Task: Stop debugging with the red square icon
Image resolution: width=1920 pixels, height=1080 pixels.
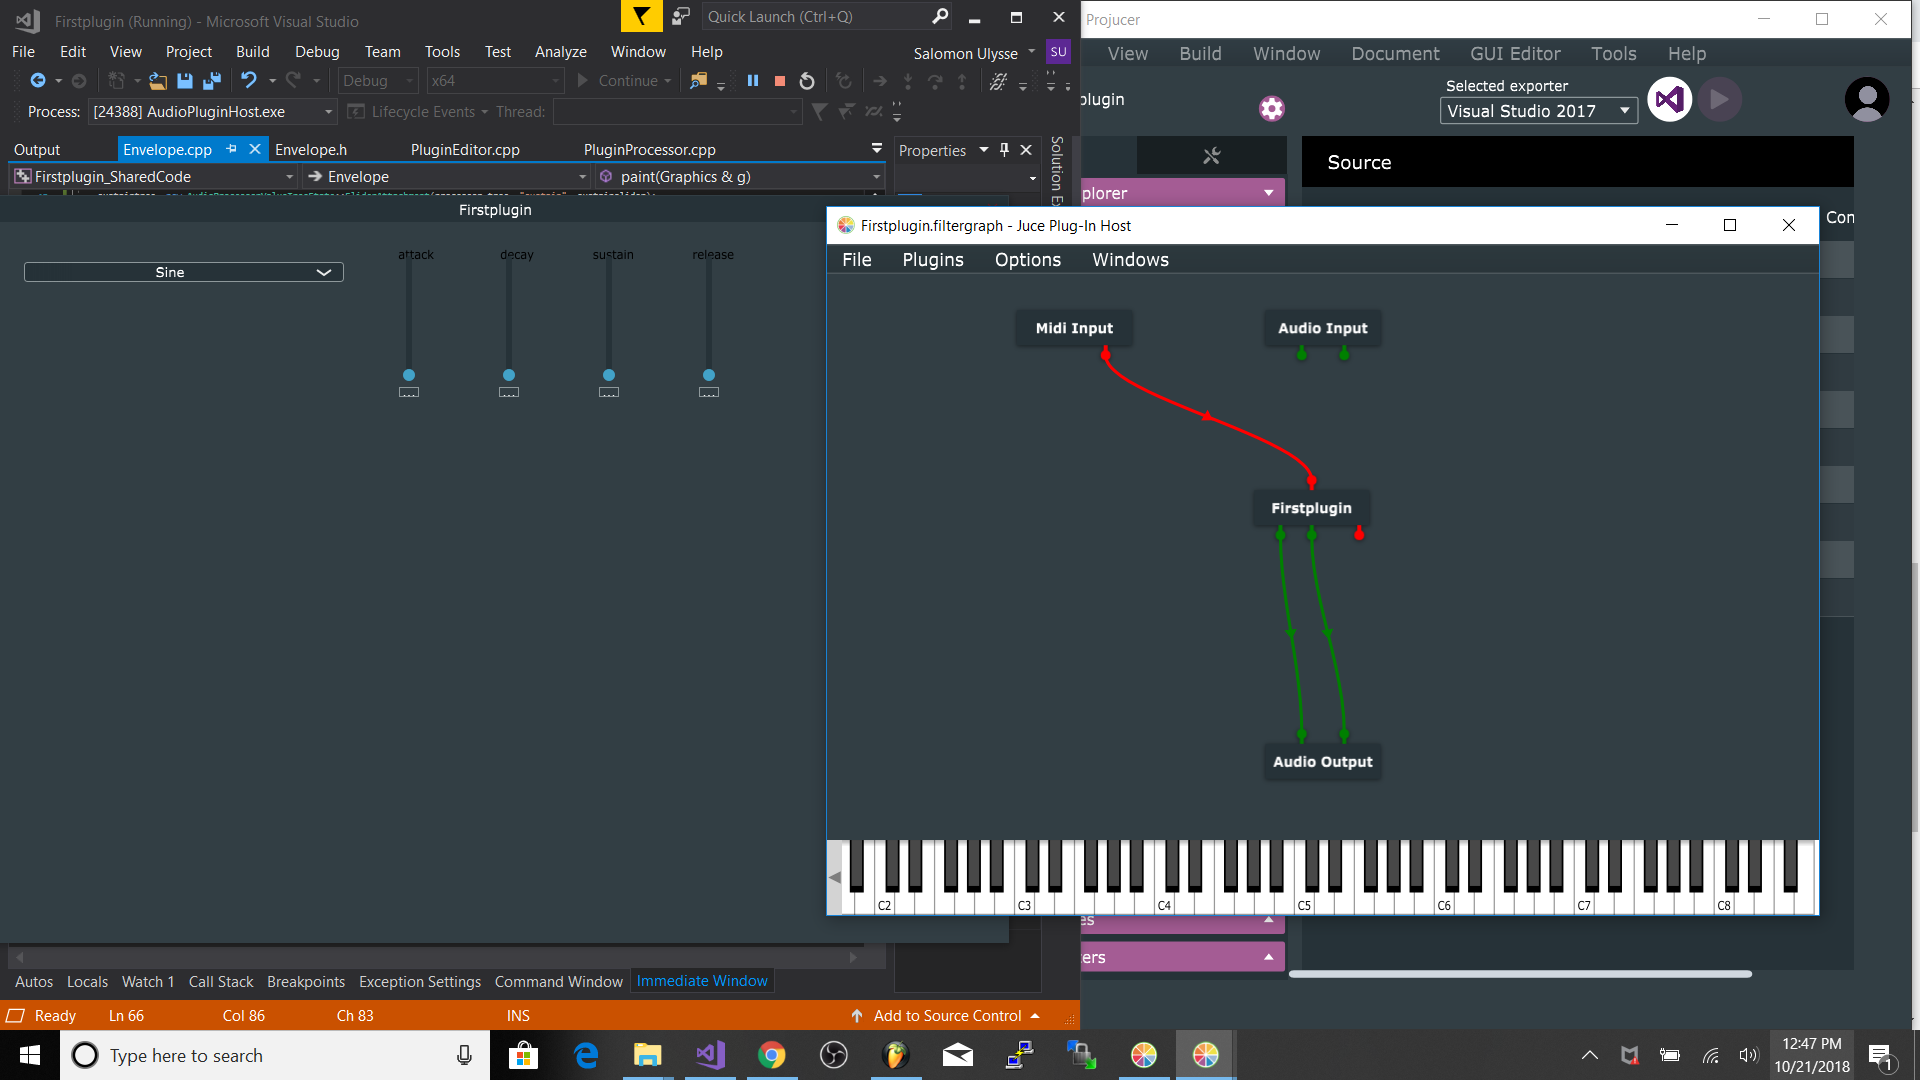Action: [x=780, y=81]
